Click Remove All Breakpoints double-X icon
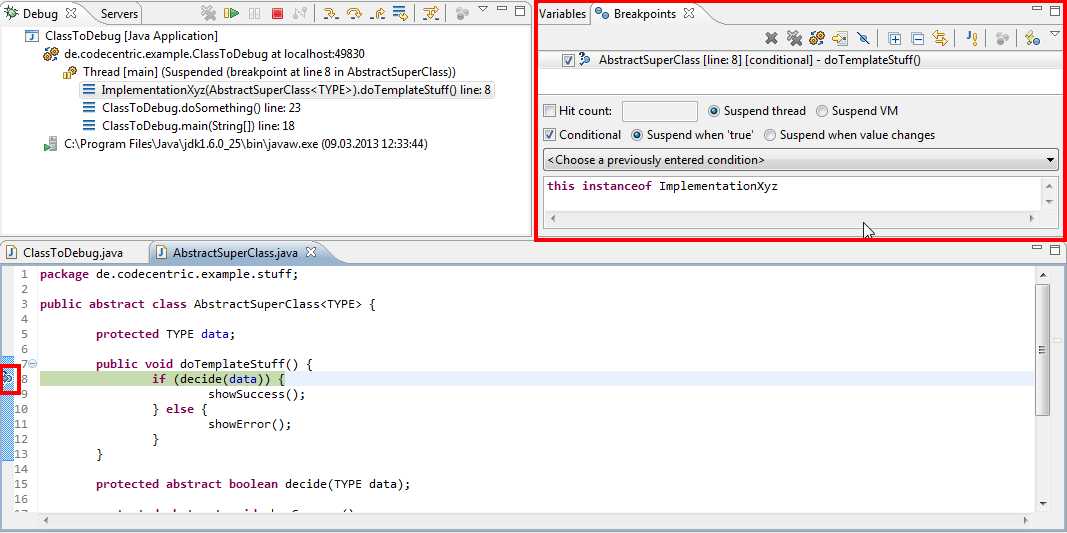The image size is (1067, 533). [794, 38]
